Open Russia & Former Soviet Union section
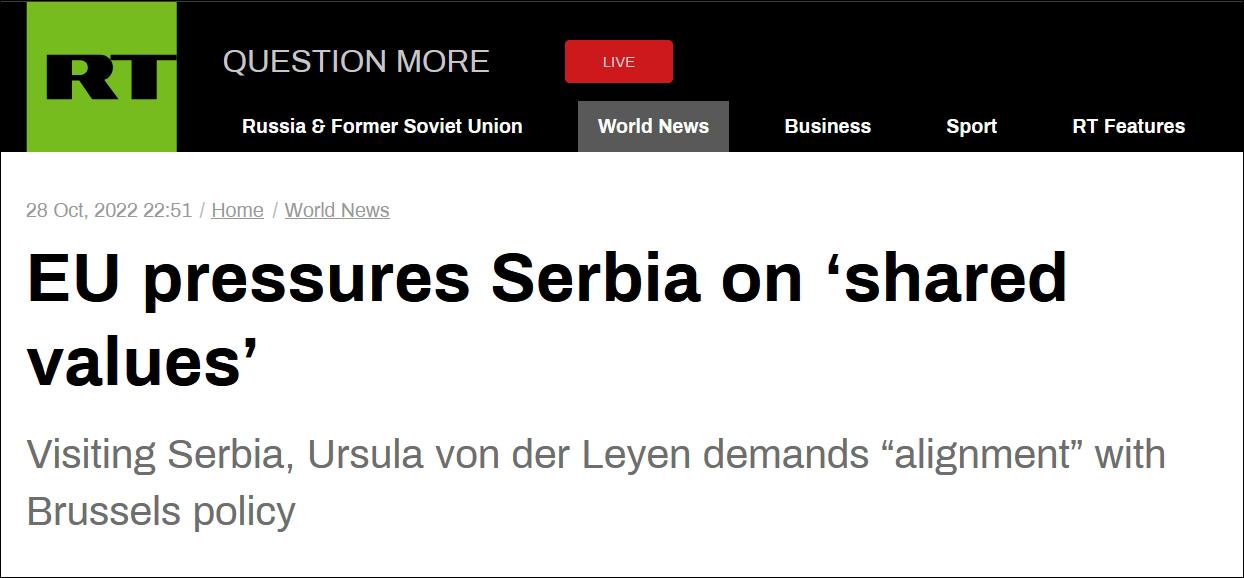Image resolution: width=1244 pixels, height=578 pixels. (382, 127)
